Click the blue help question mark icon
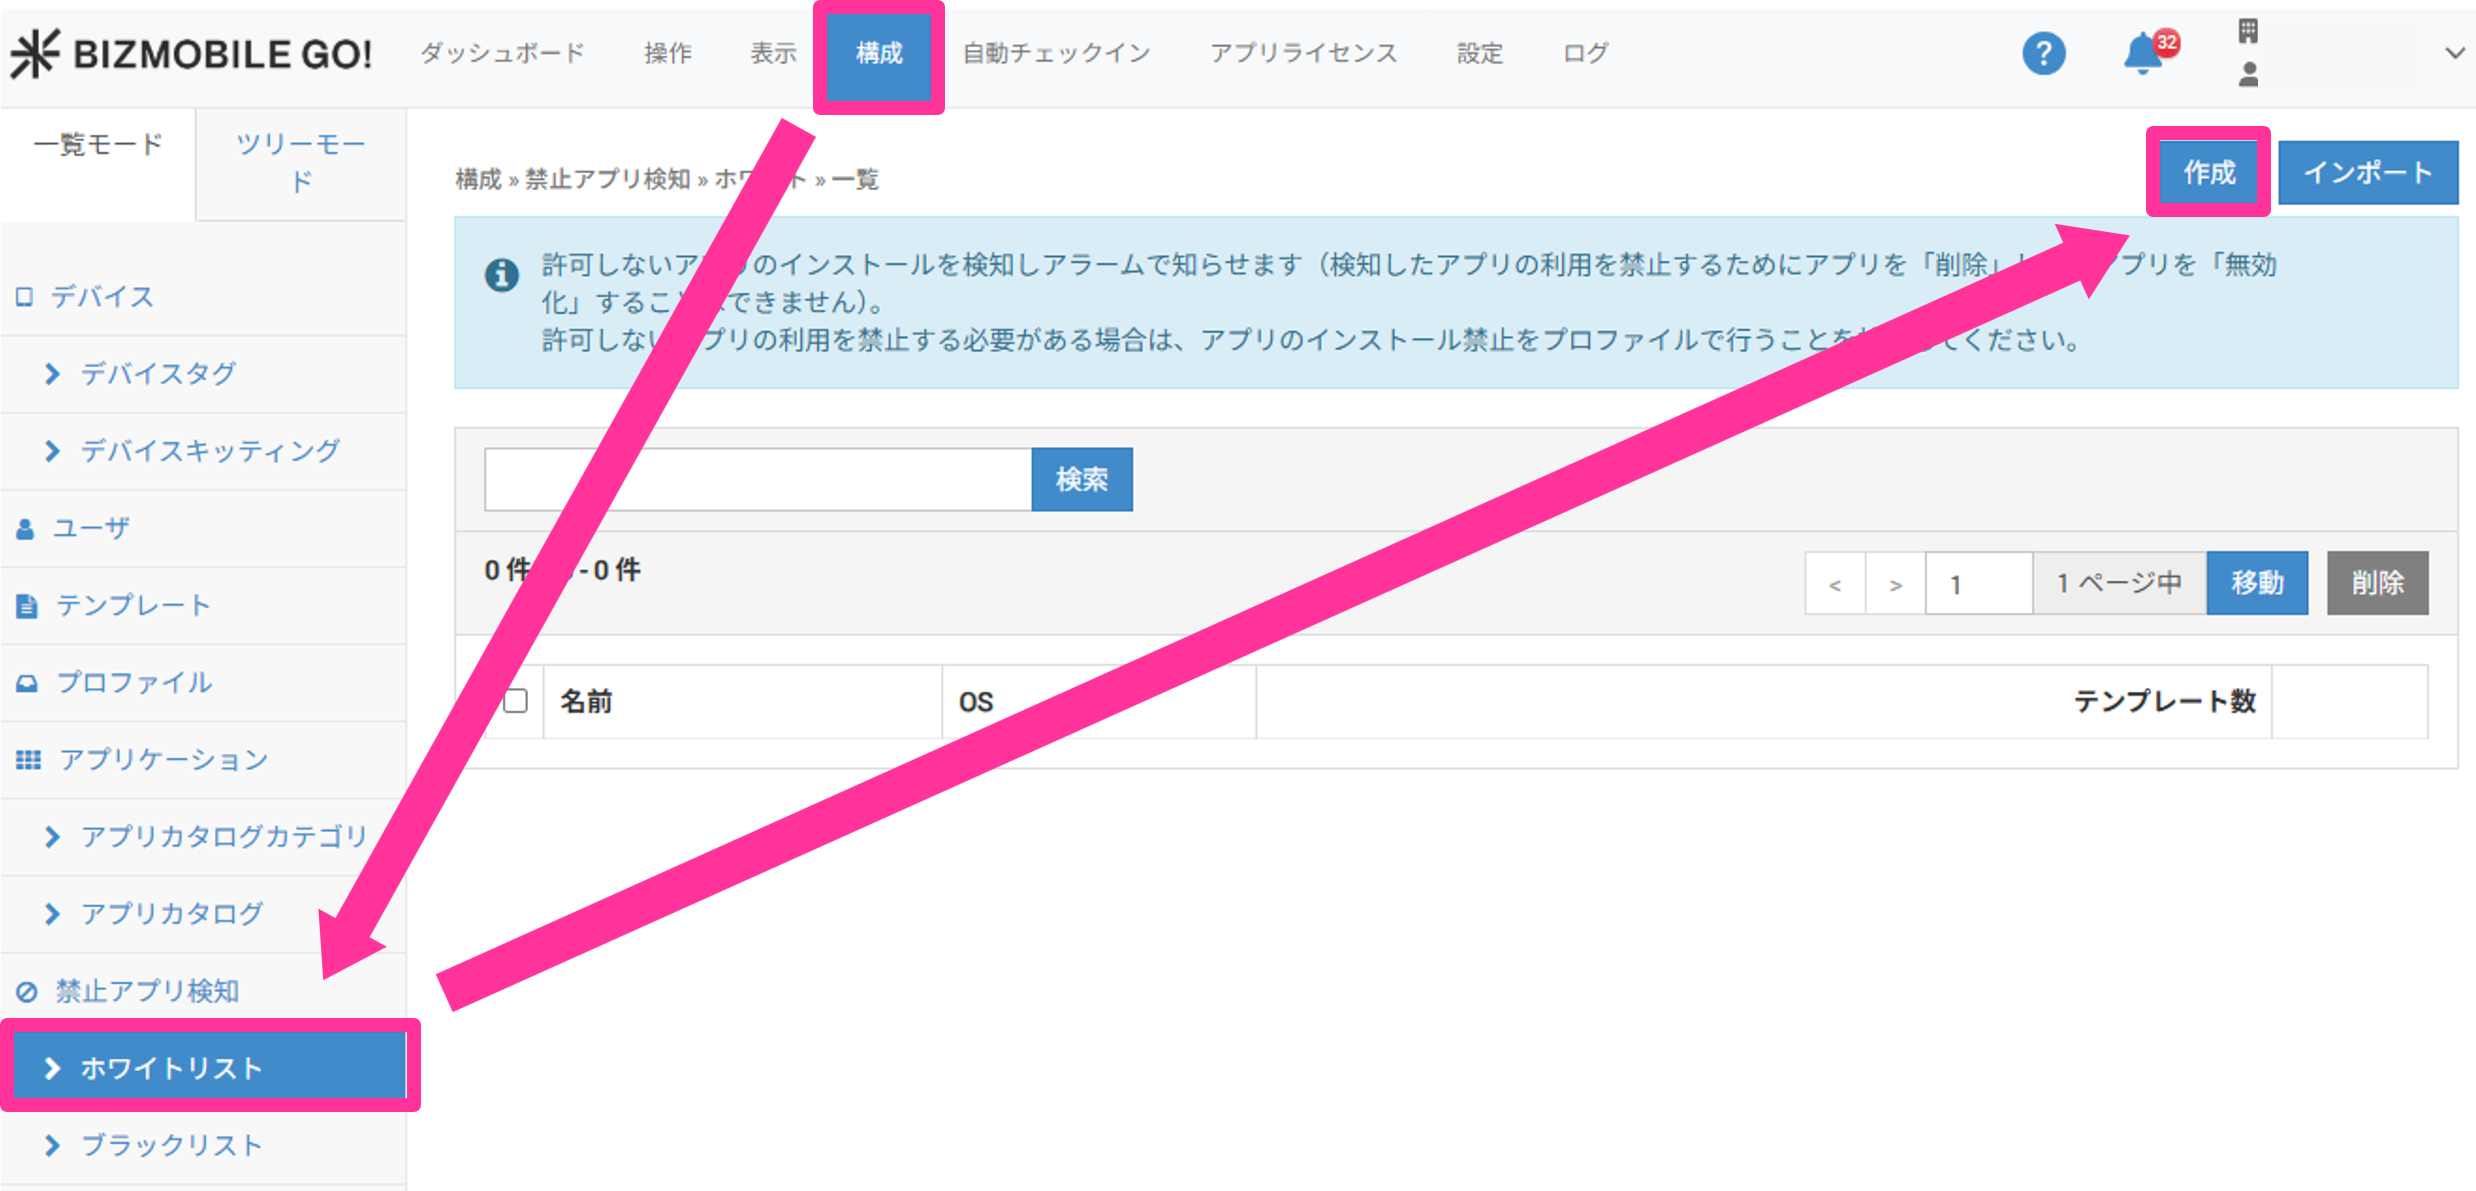This screenshot has width=2476, height=1191. click(x=2043, y=53)
